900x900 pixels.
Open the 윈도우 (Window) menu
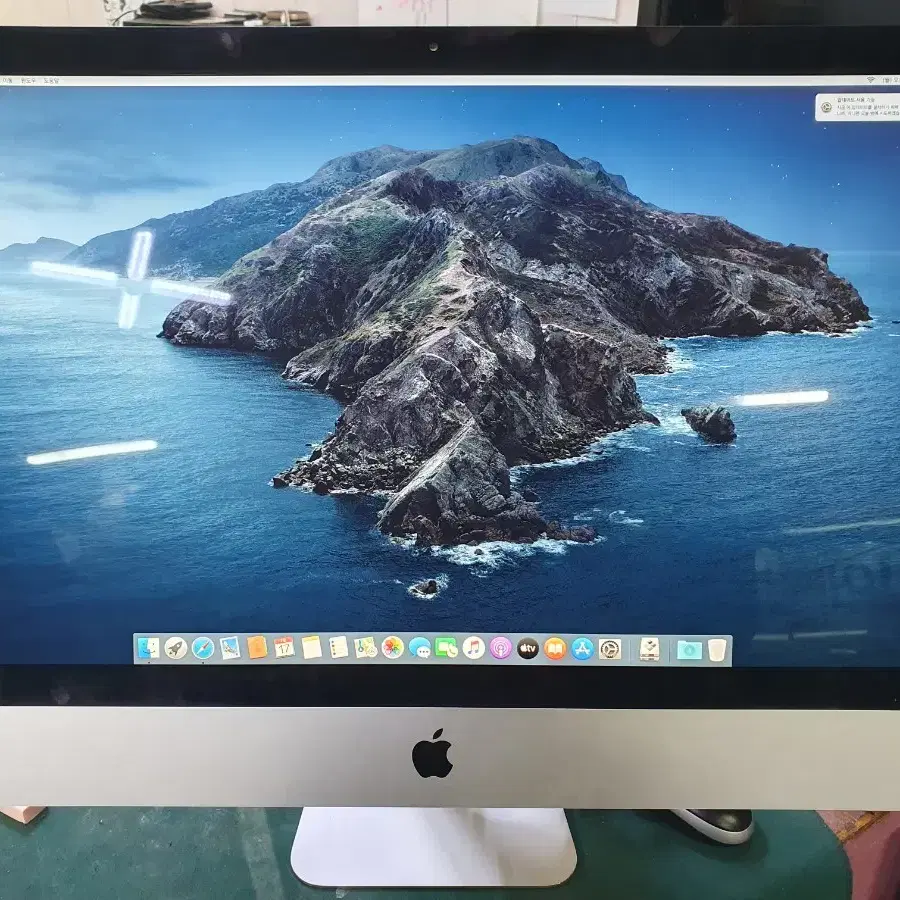tap(28, 80)
